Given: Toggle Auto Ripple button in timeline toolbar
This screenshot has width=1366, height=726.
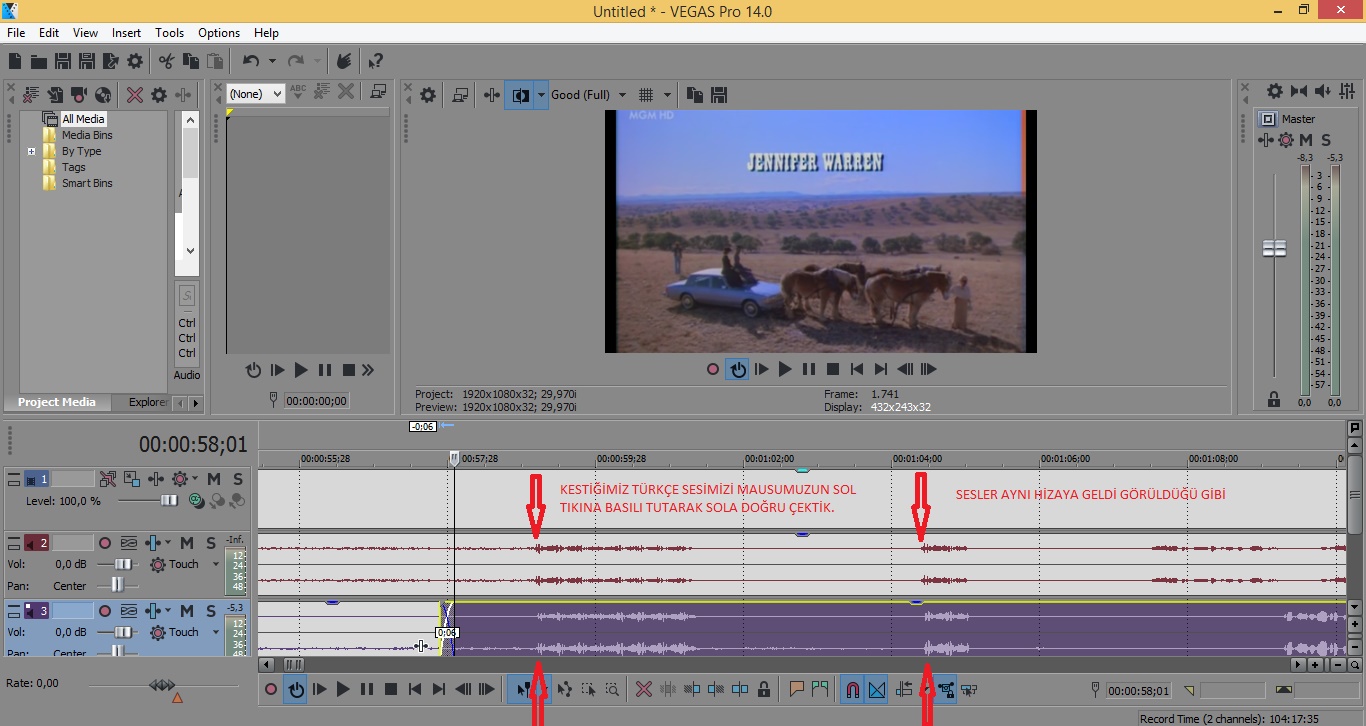Looking at the screenshot, I should pos(905,689).
